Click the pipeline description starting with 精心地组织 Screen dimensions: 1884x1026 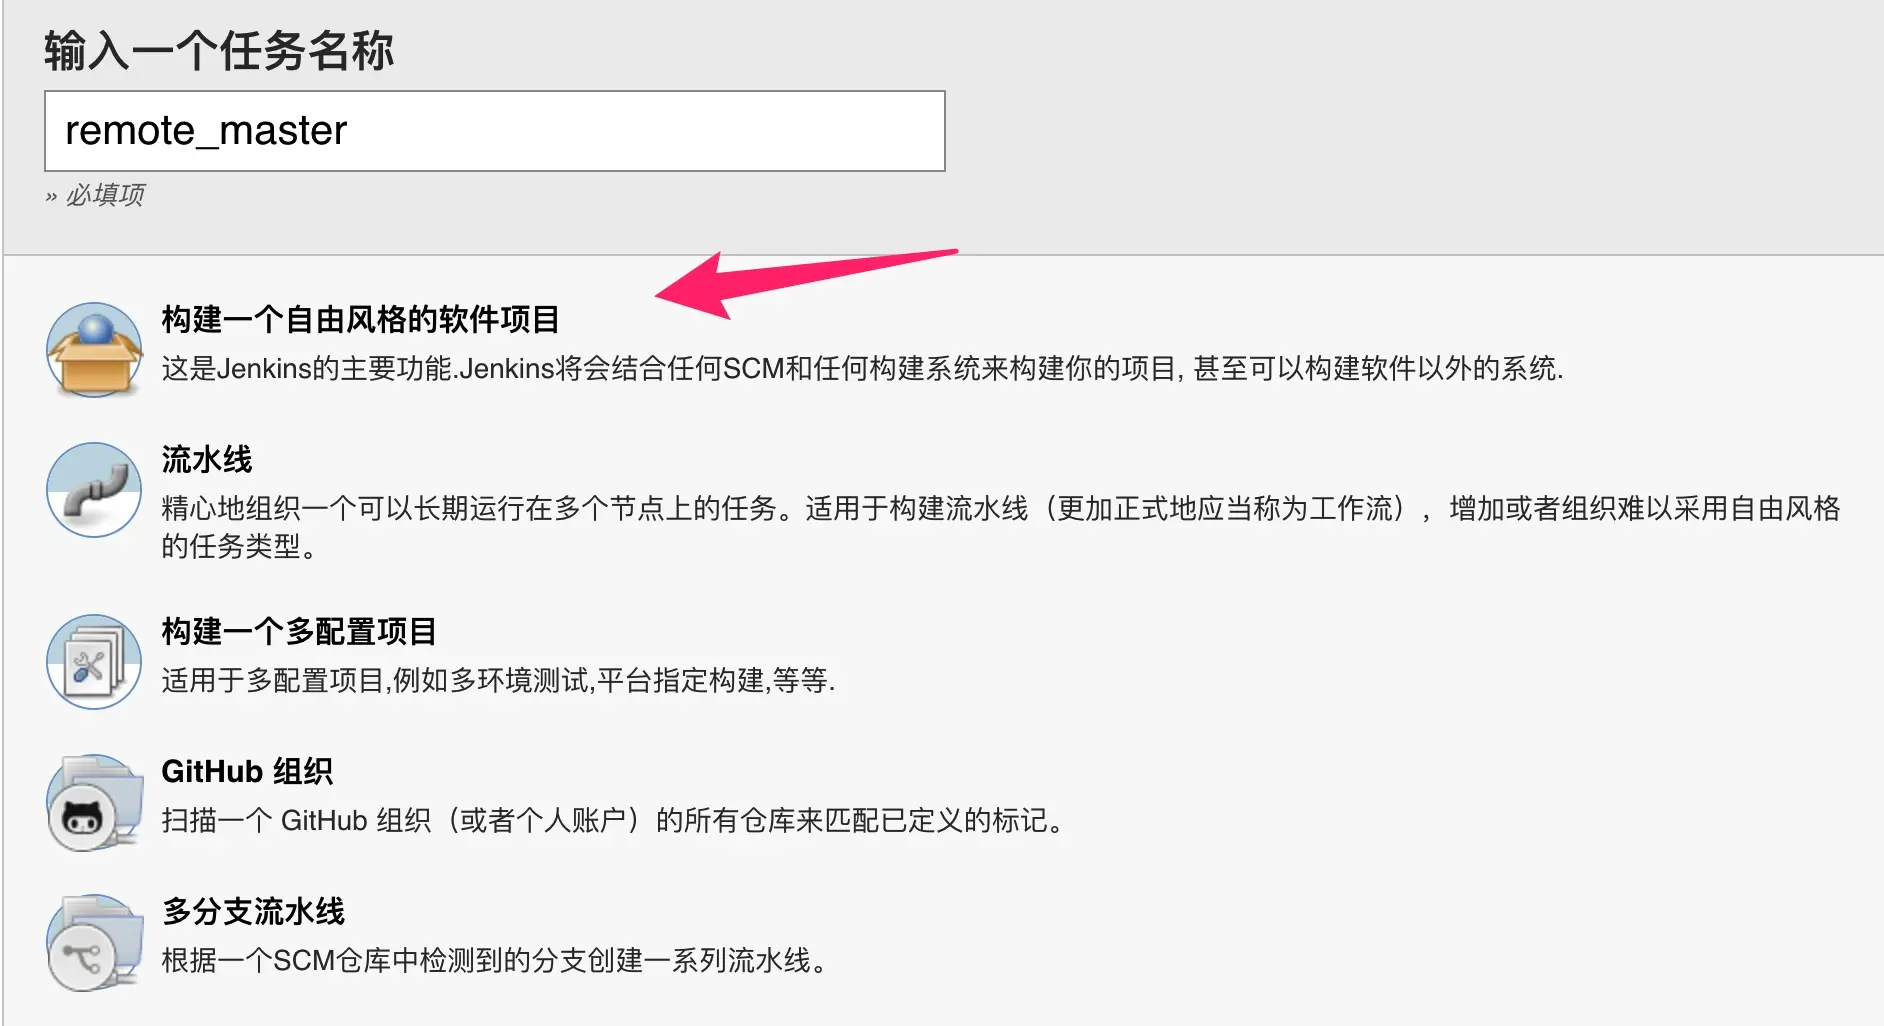point(1001,509)
